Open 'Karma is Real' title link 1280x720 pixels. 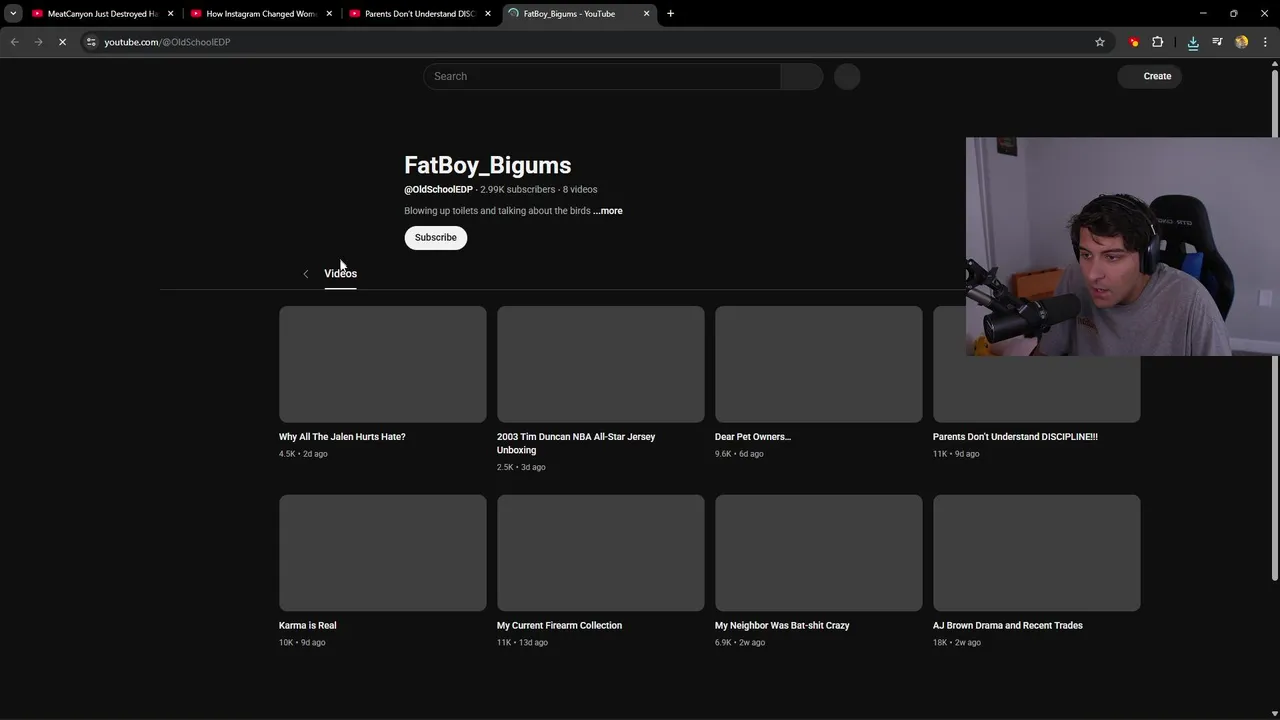tap(308, 626)
